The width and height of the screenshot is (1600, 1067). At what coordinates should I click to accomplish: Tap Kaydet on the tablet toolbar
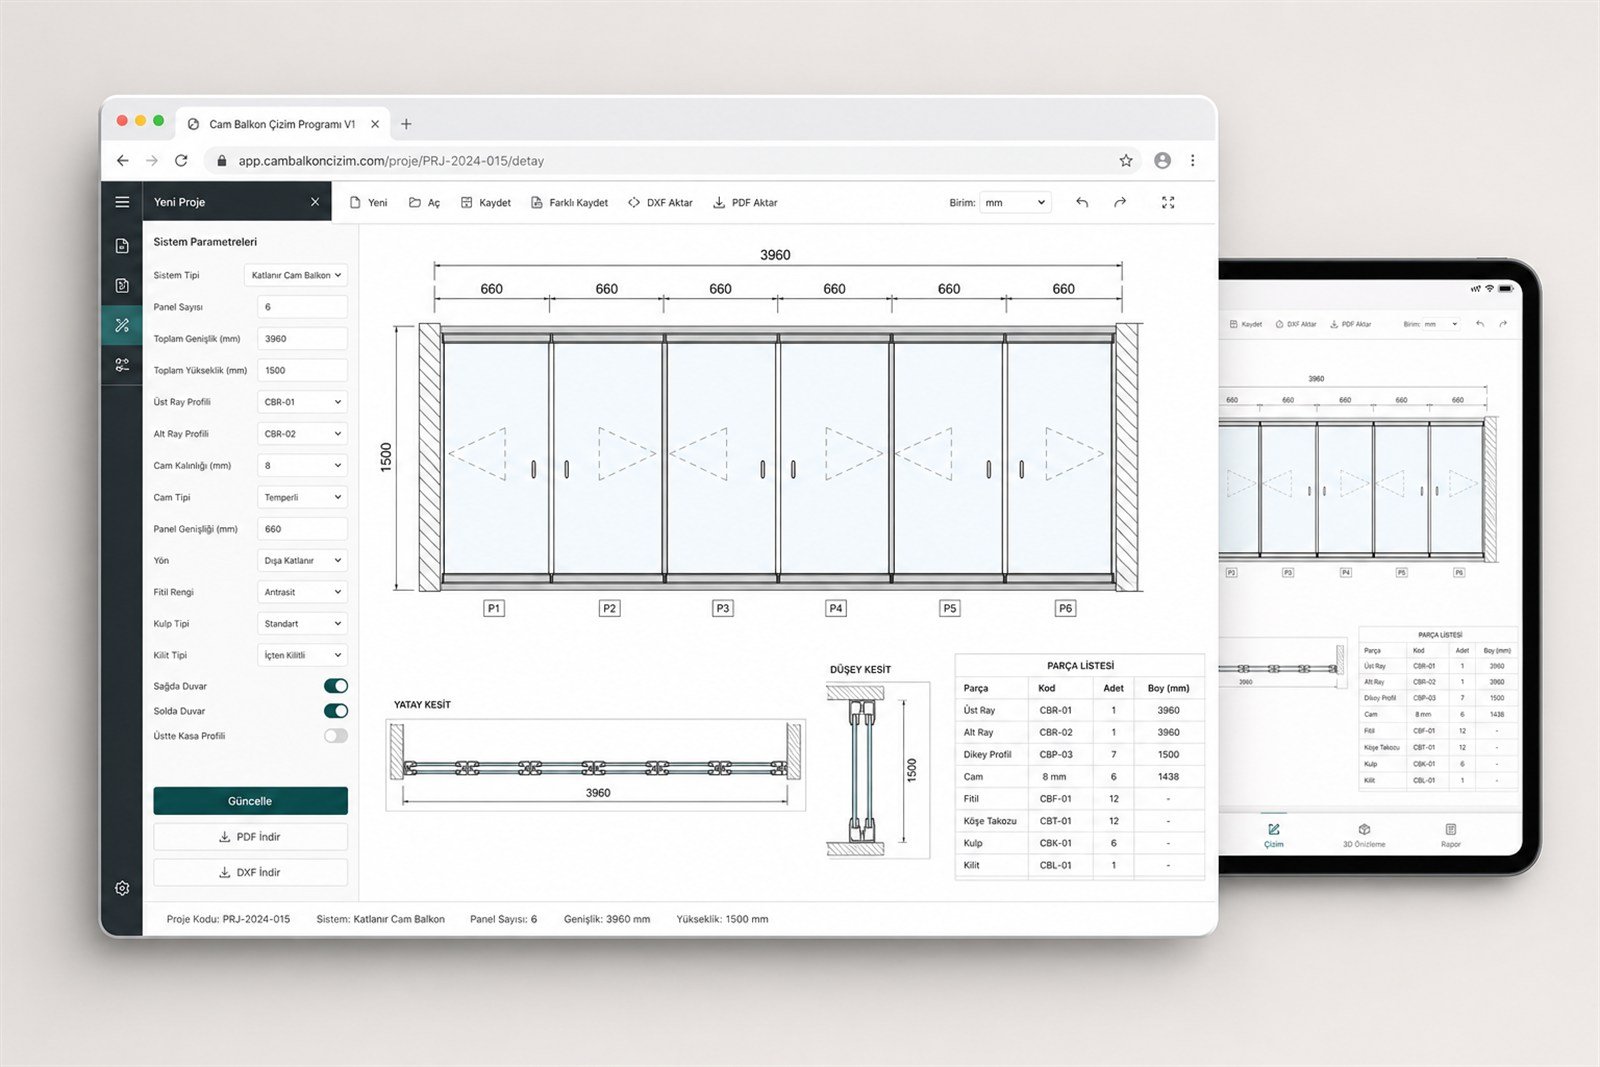[1246, 324]
